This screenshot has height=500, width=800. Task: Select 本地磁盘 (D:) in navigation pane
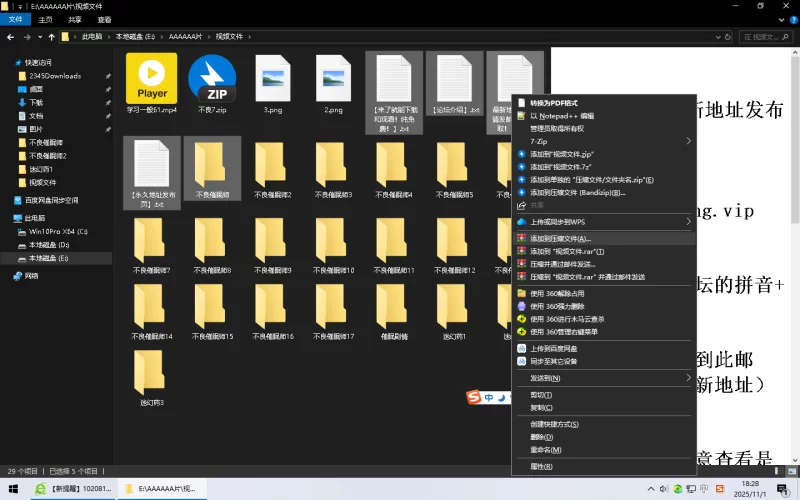point(49,244)
